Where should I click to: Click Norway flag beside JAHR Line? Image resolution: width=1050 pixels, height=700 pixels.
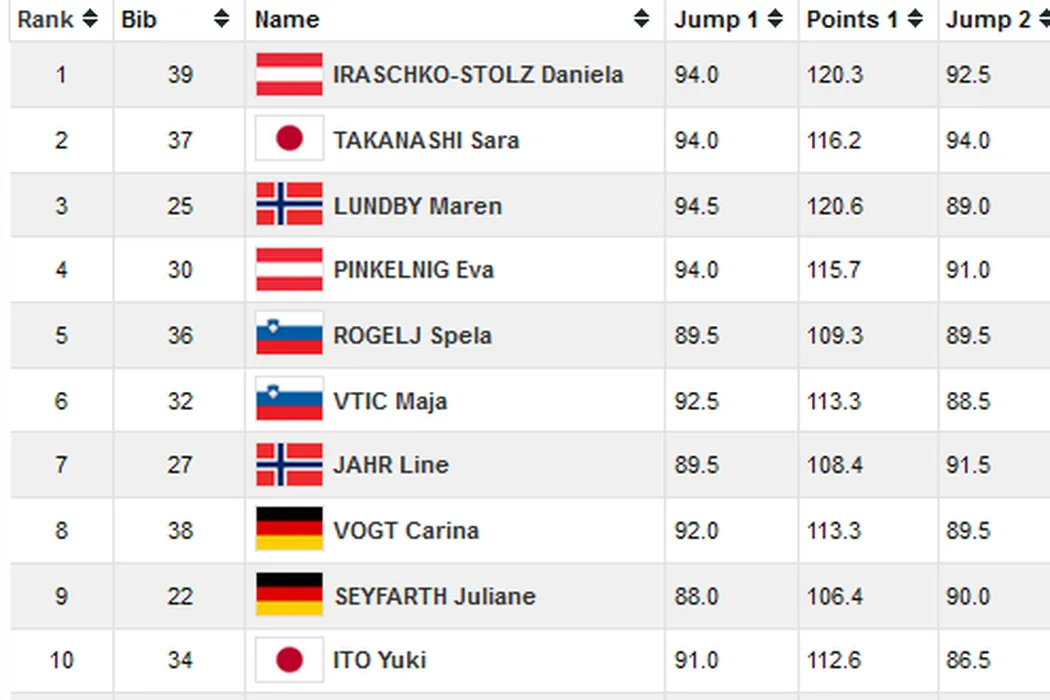[289, 464]
